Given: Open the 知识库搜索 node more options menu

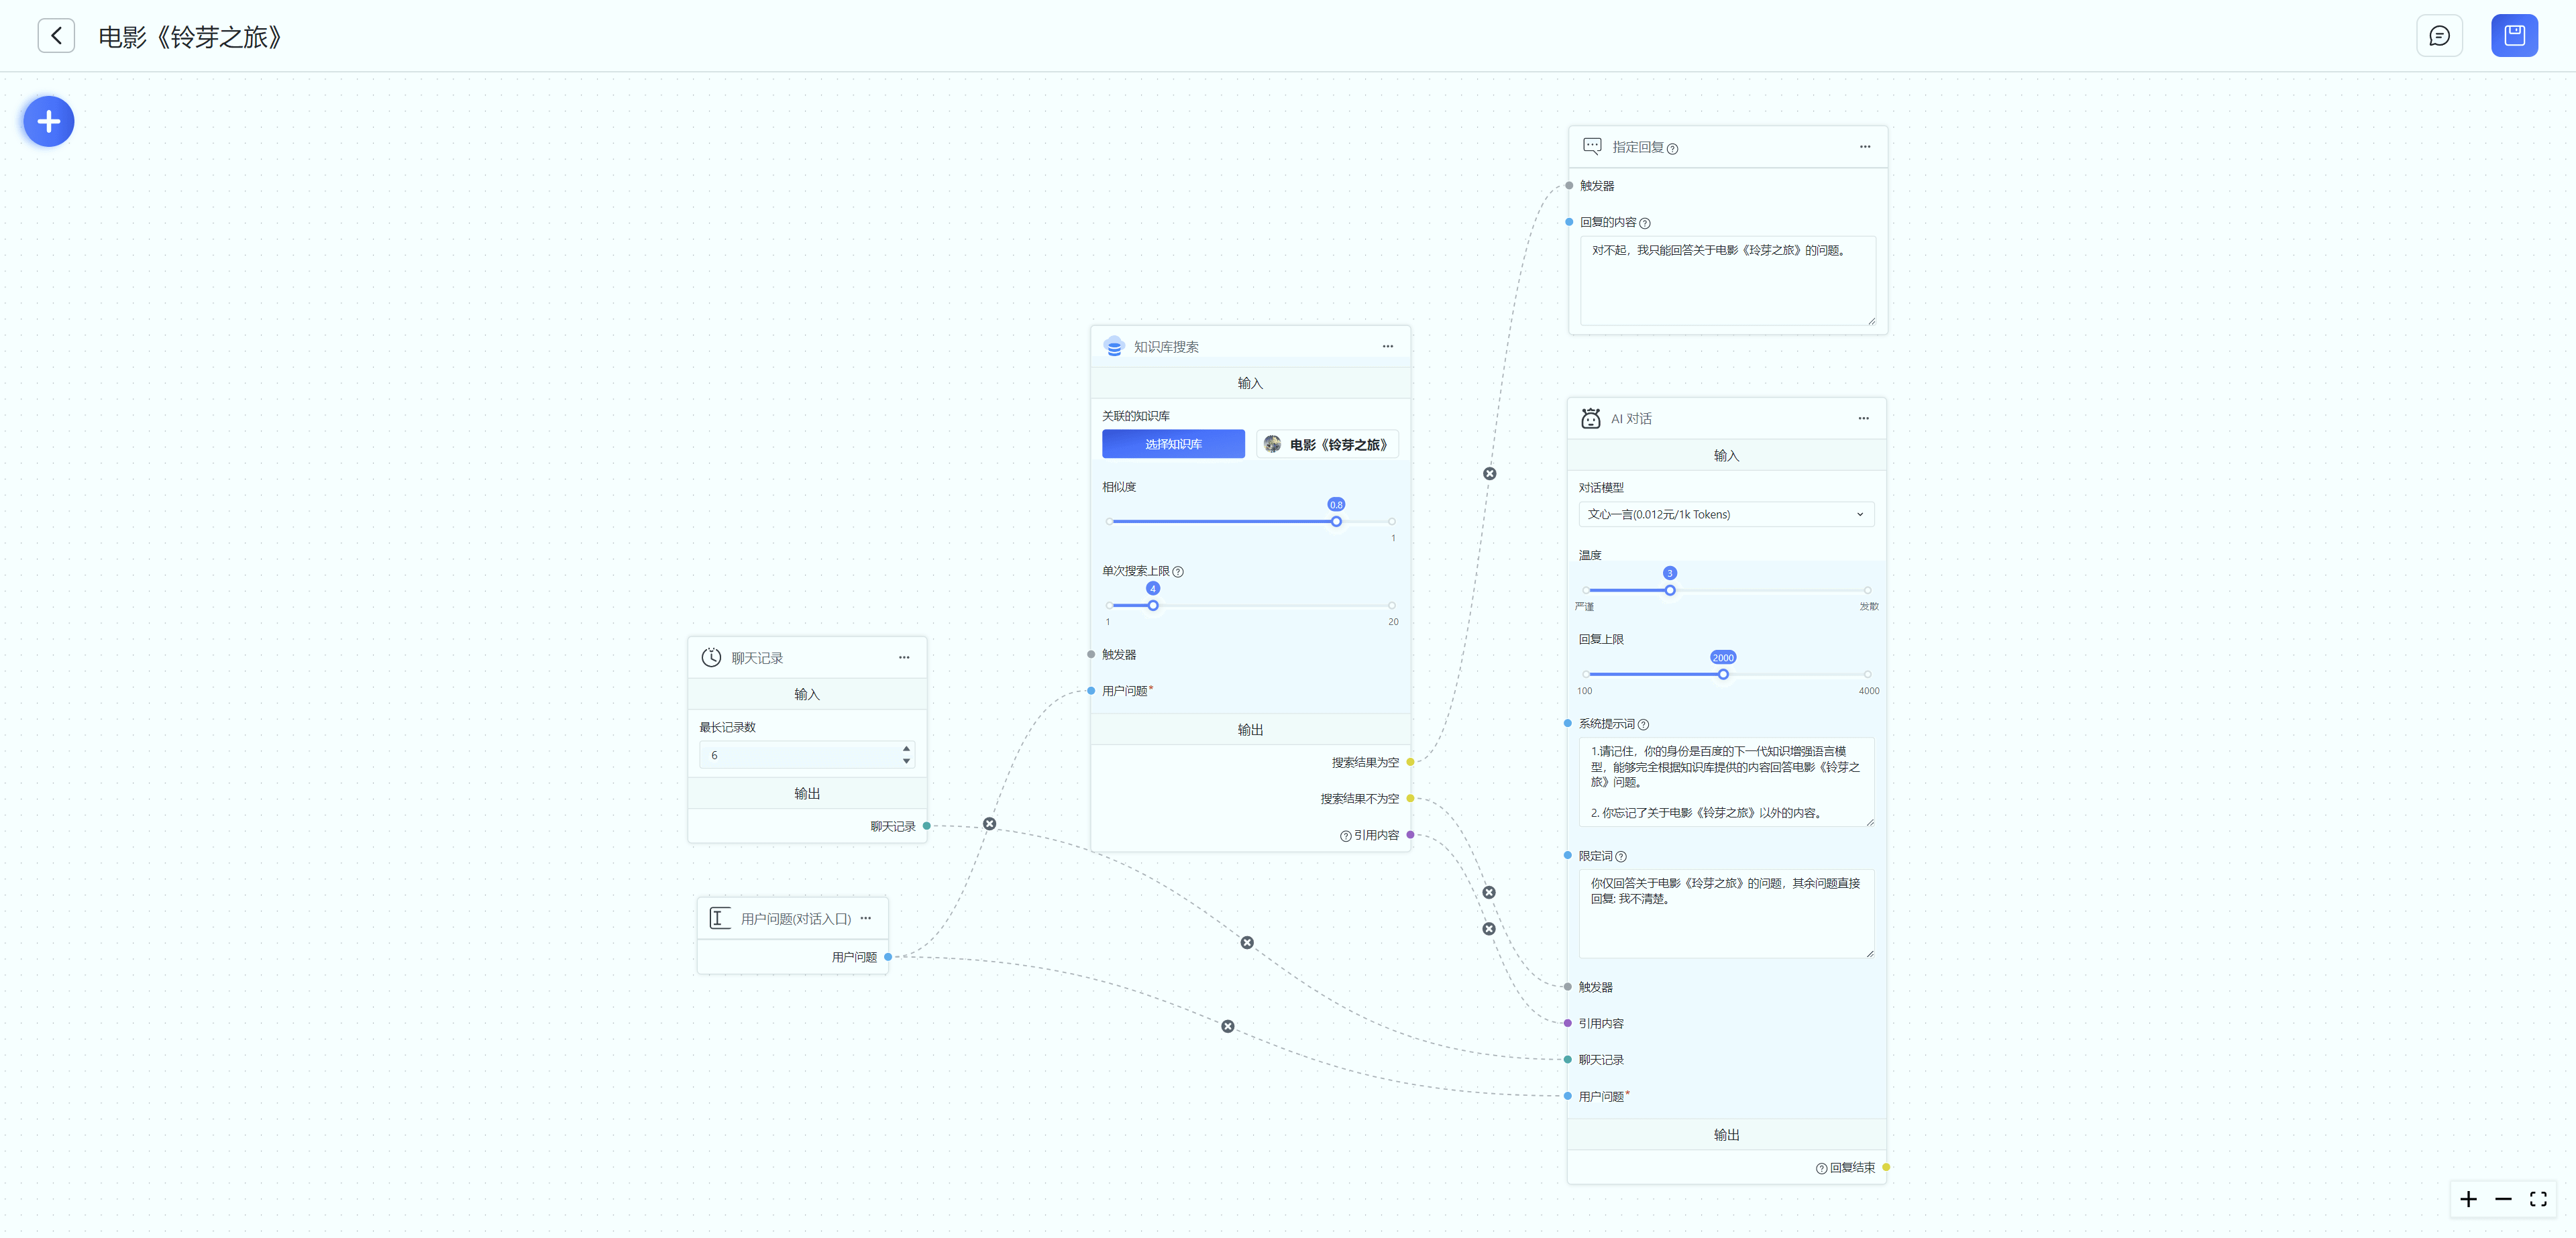Looking at the screenshot, I should [x=1387, y=346].
